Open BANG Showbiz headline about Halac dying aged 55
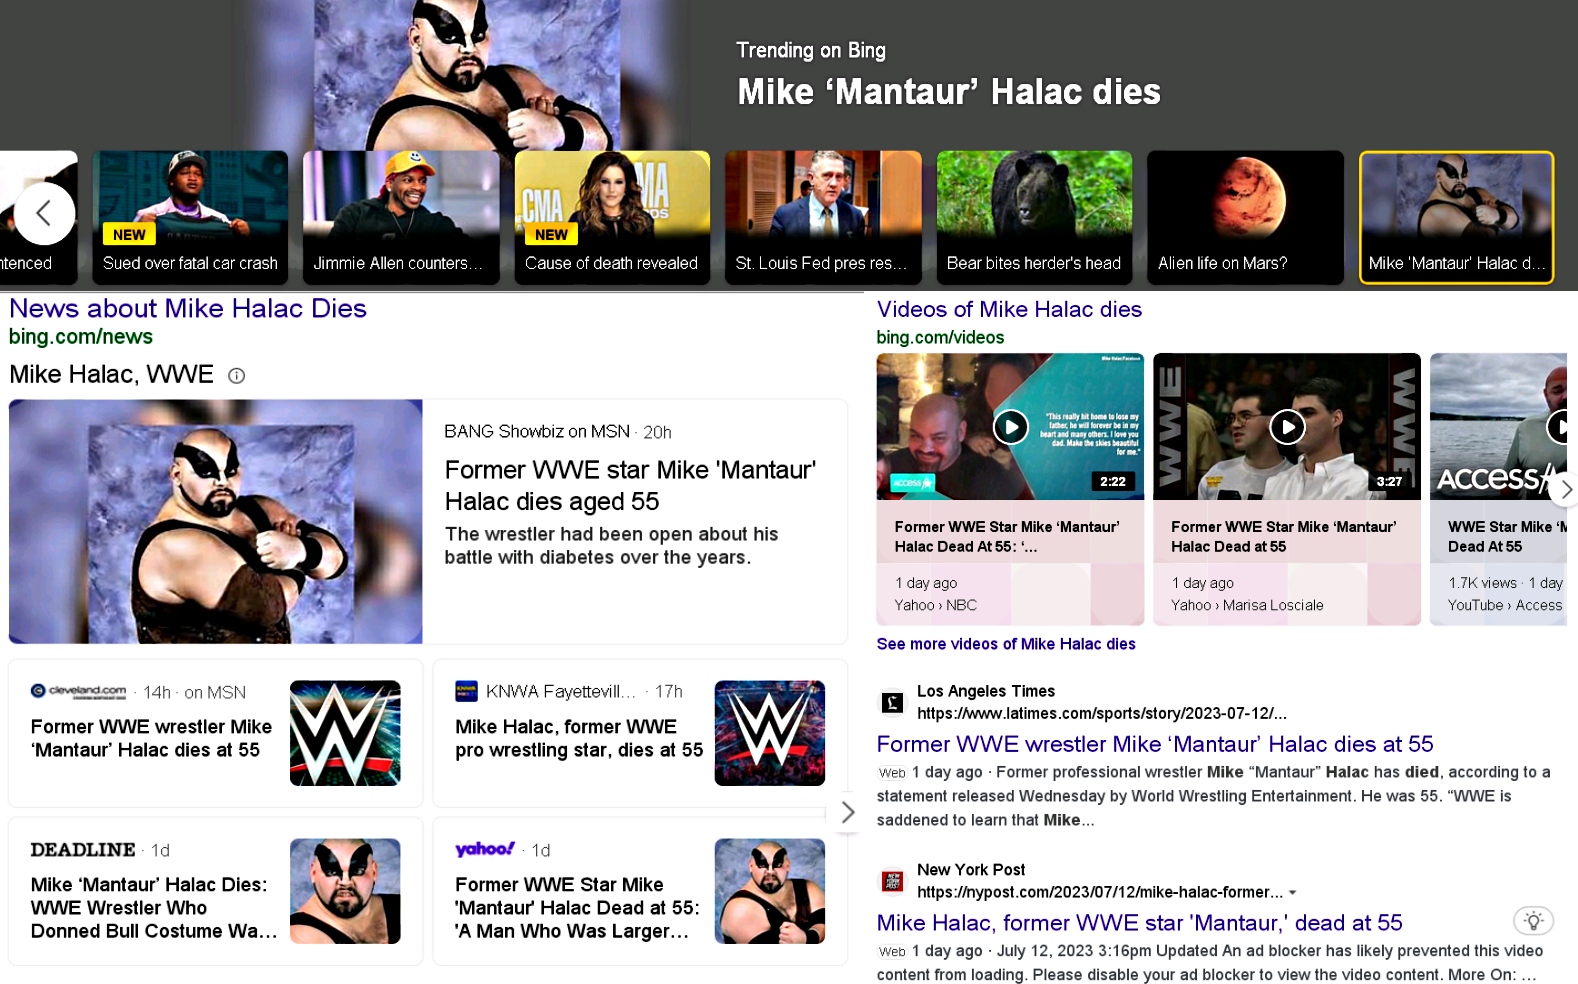Screen dimensions: 1578x984 [630, 485]
